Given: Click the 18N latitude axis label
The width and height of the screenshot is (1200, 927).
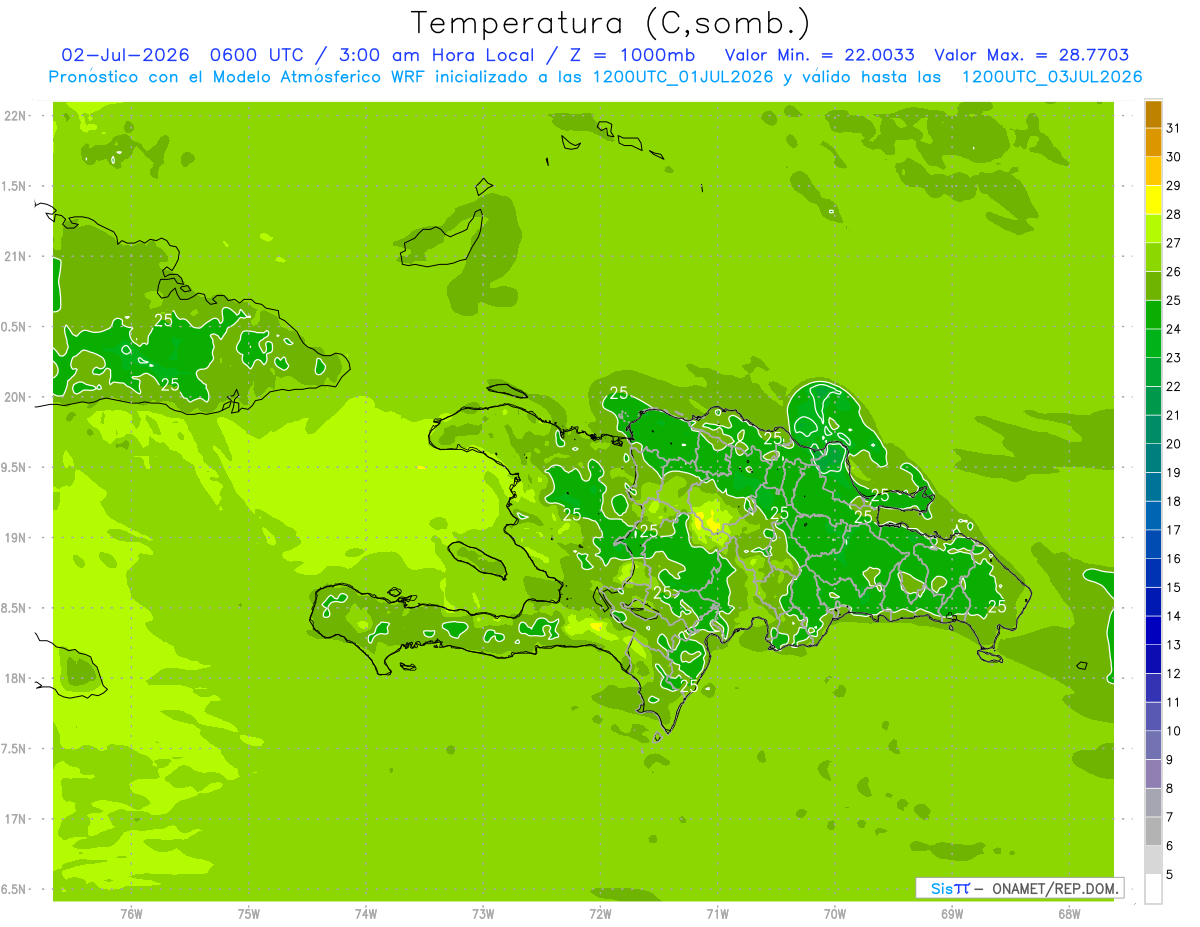Looking at the screenshot, I should pos(17,678).
